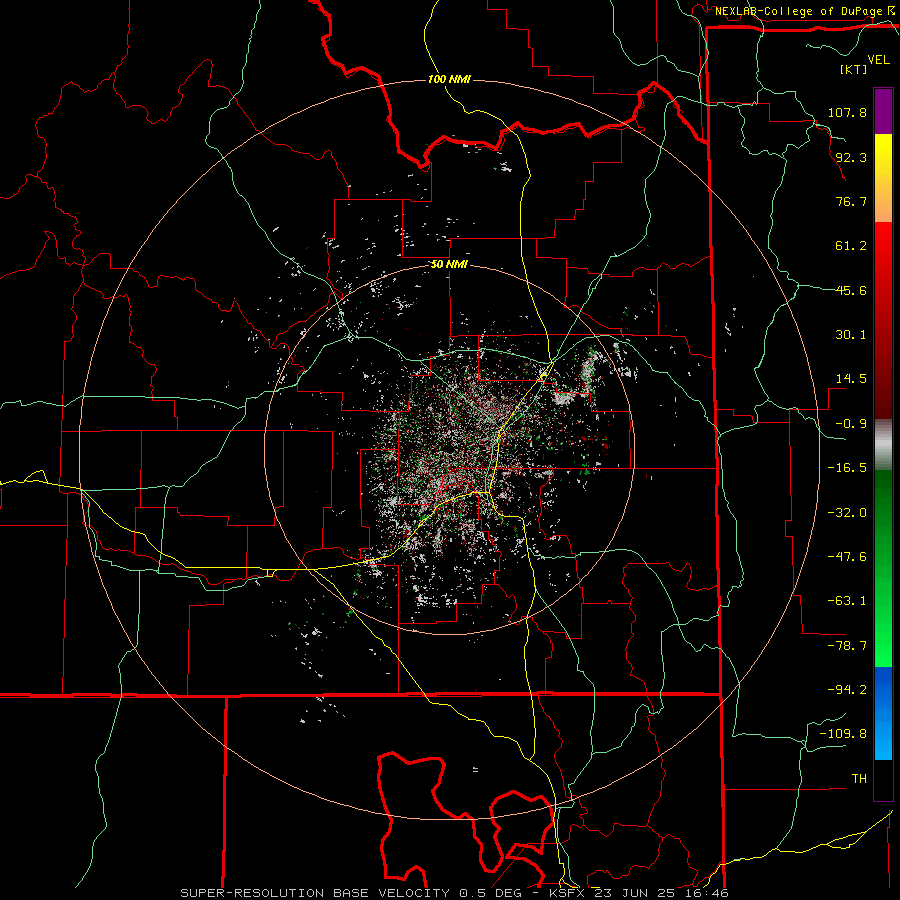This screenshot has width=900, height=900.
Task: Pick the purple segment of the color scale
Action: (883, 111)
